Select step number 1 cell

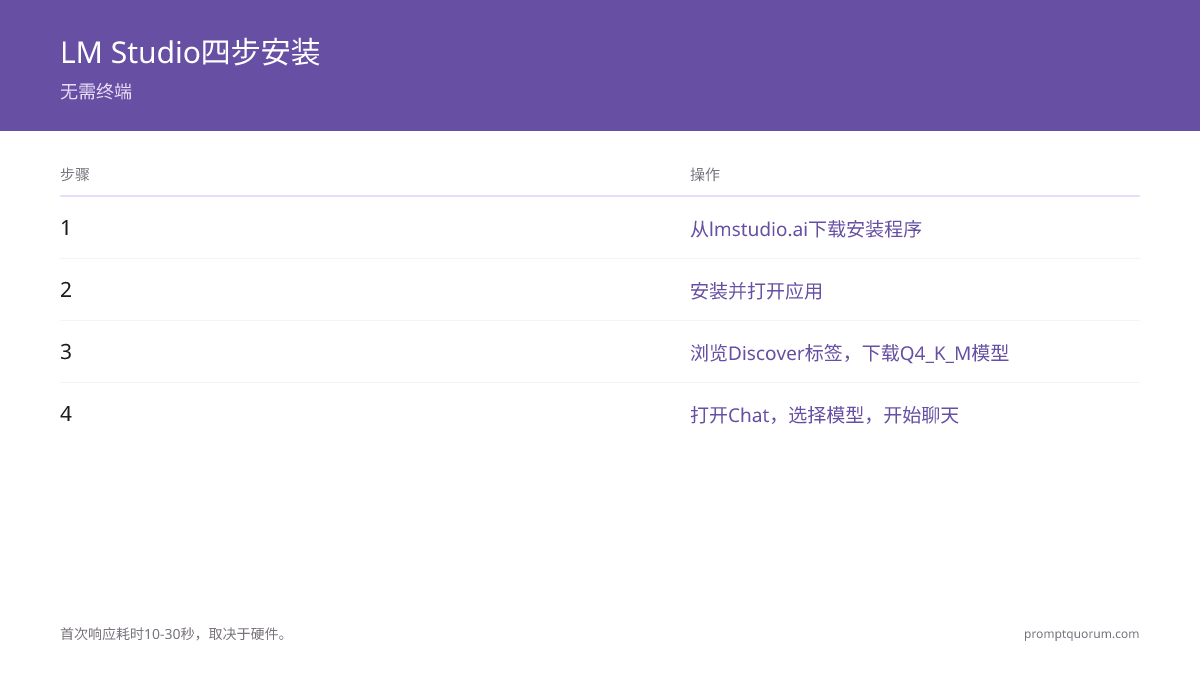click(66, 228)
